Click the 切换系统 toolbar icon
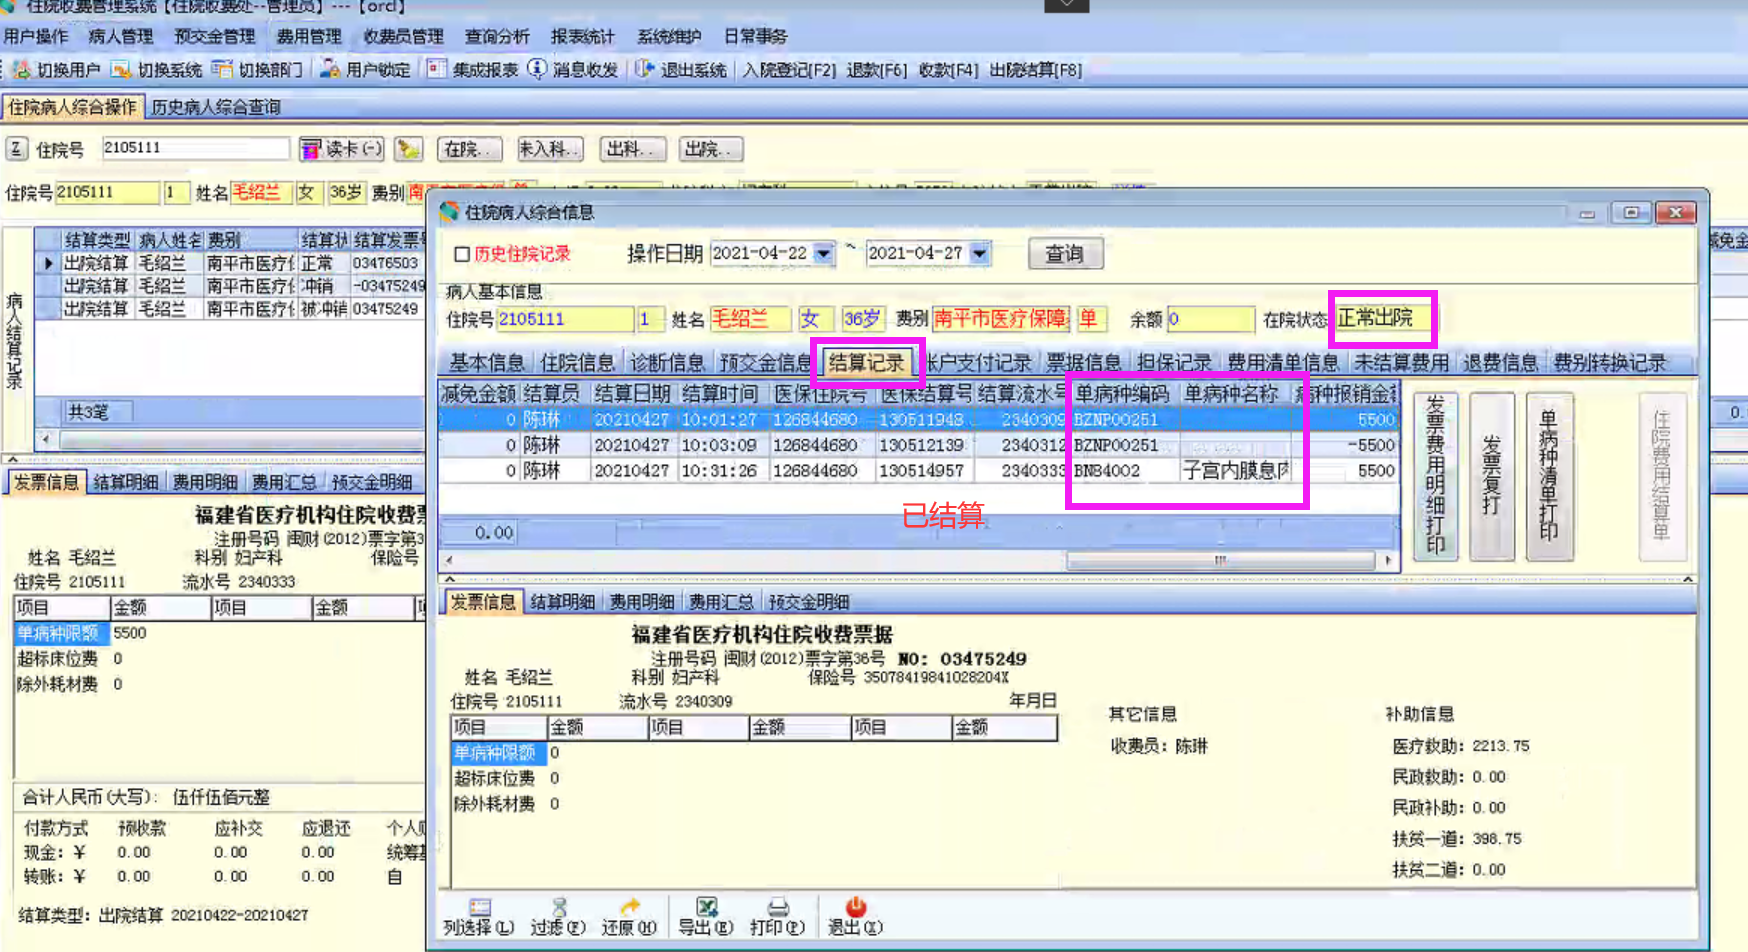1748x952 pixels. click(121, 69)
